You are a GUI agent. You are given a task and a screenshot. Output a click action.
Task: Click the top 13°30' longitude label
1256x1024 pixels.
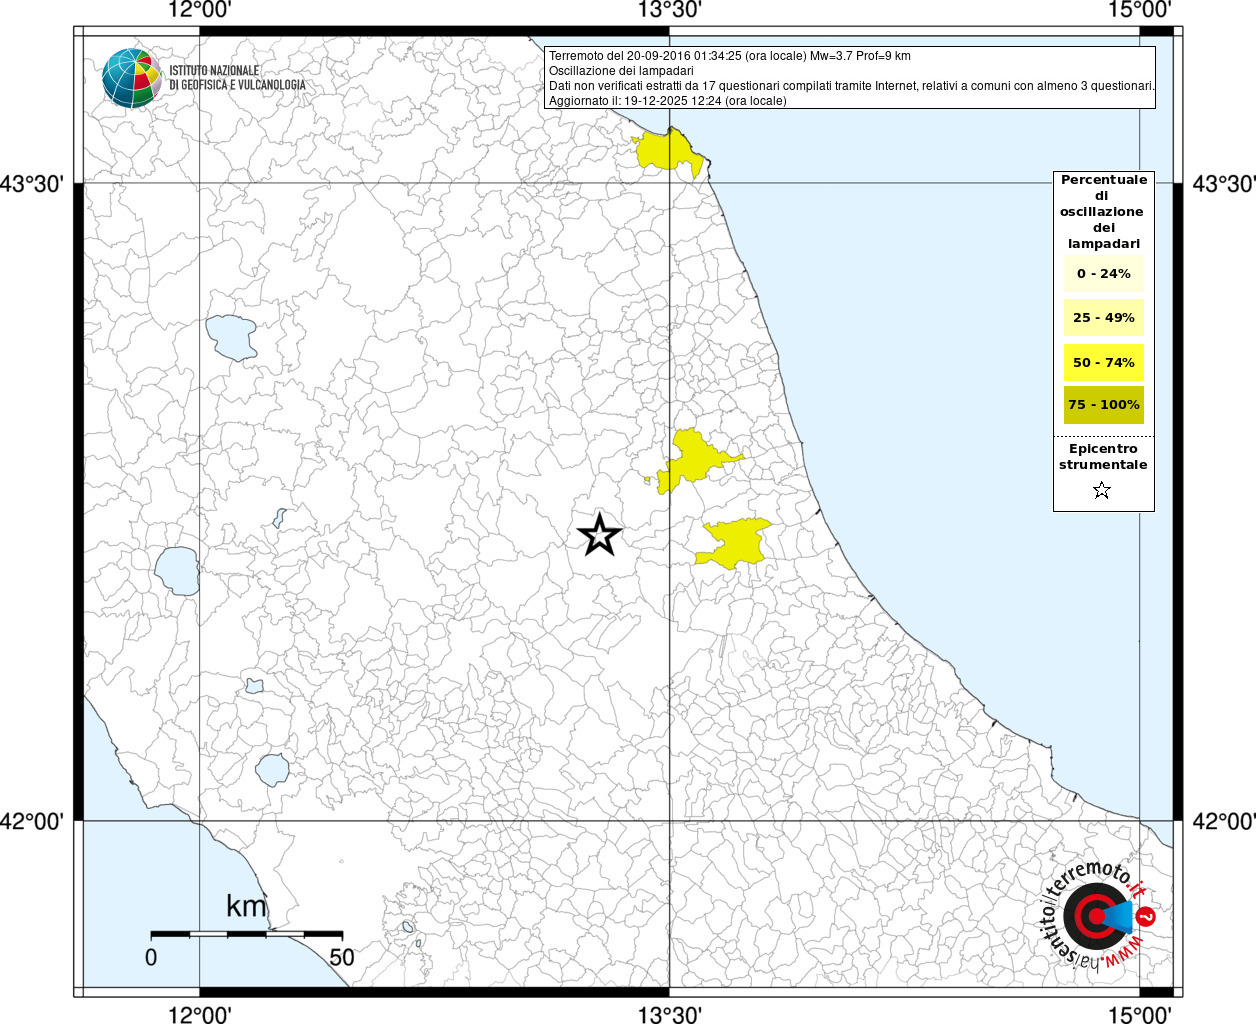tap(670, 10)
